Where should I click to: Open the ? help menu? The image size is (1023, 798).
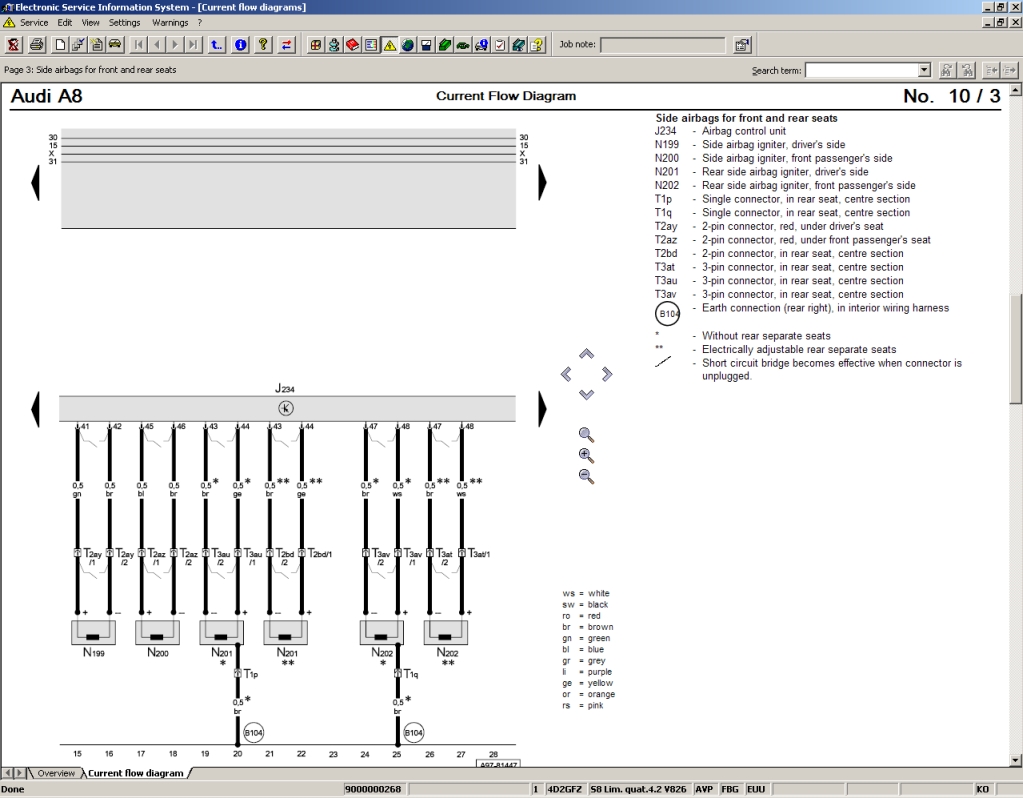pyautogui.click(x=200, y=23)
